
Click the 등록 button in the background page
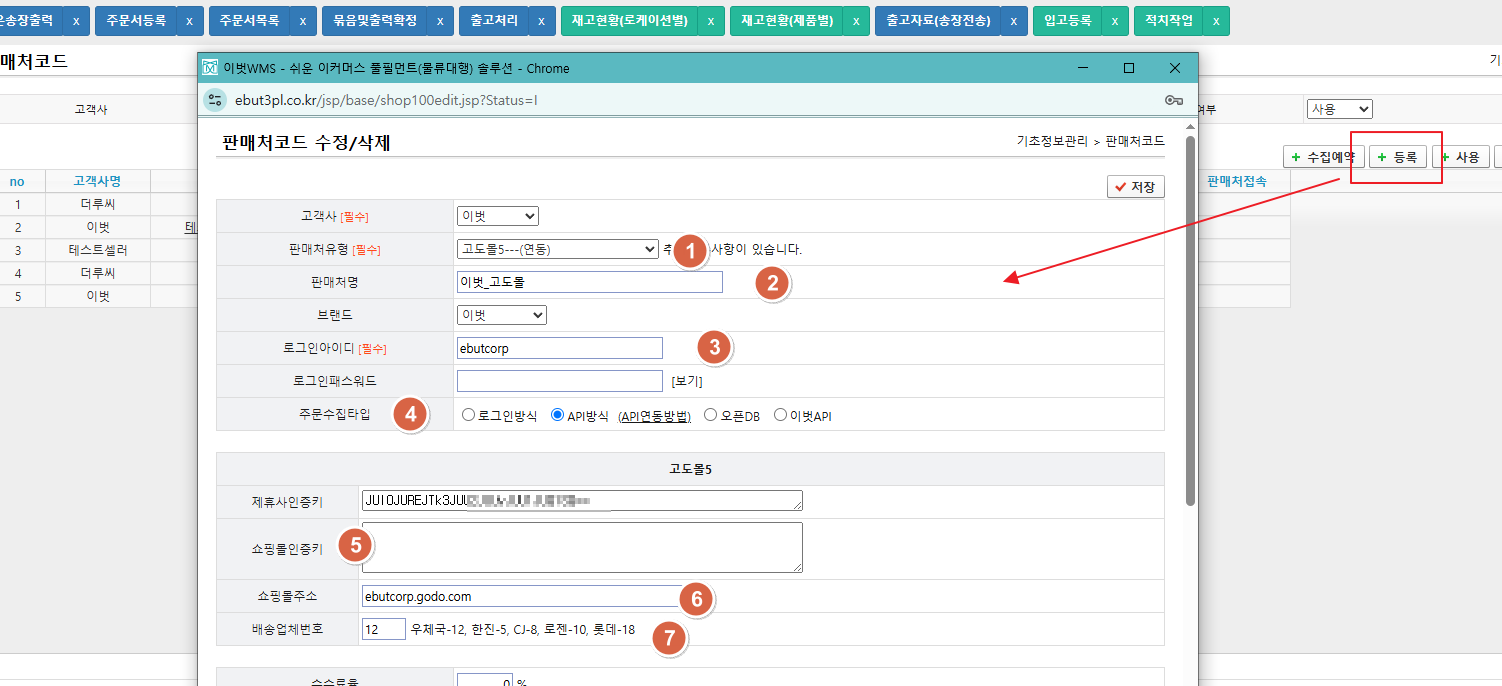(1397, 157)
